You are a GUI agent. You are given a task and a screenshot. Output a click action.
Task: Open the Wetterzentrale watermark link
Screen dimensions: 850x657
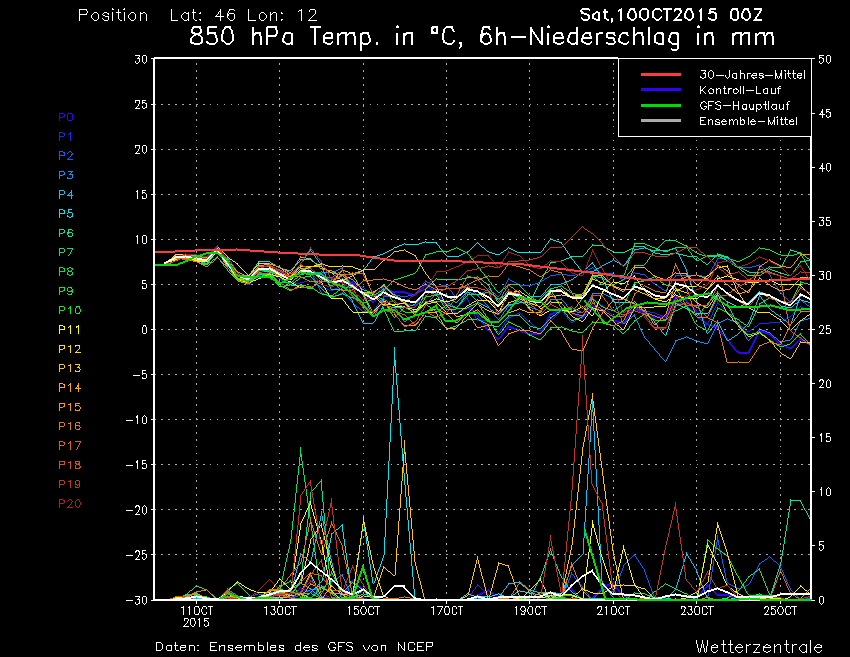758,645
